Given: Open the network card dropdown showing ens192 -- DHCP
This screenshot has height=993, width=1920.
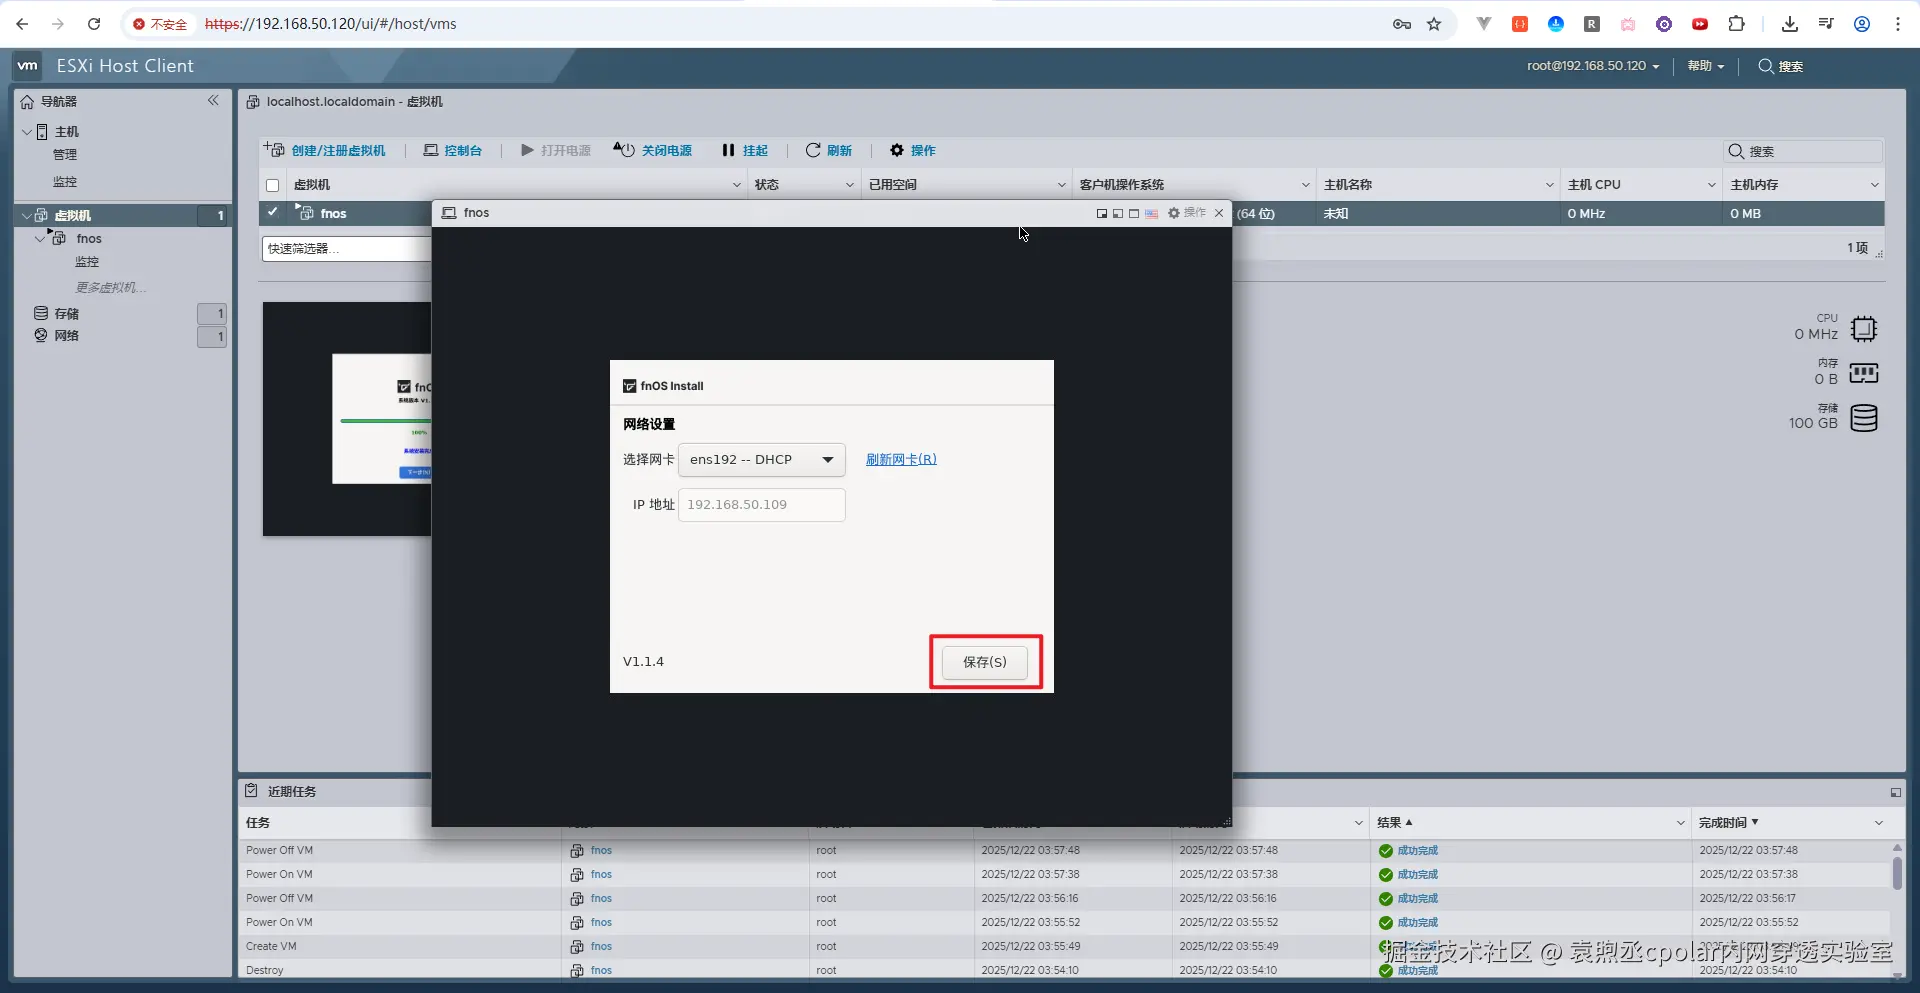Looking at the screenshot, I should (762, 460).
